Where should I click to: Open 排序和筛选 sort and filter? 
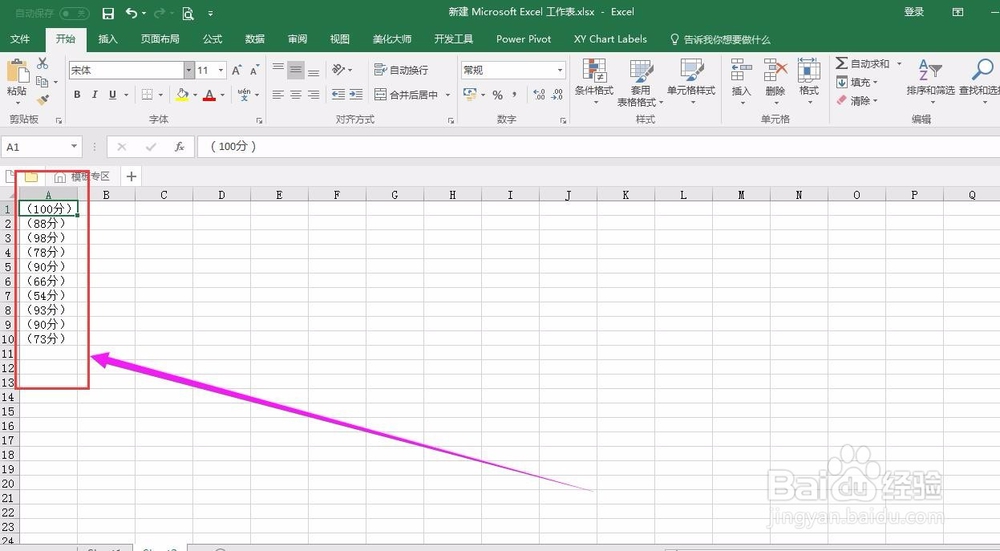[930, 81]
